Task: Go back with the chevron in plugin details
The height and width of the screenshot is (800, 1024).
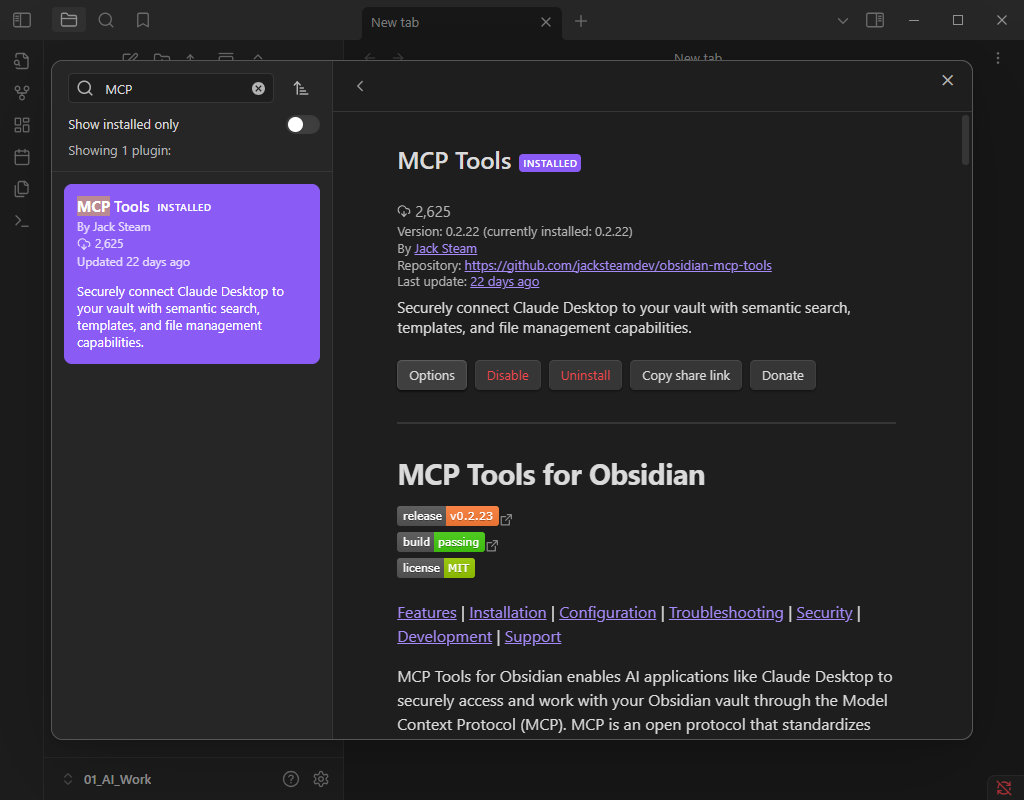Action: [x=360, y=86]
